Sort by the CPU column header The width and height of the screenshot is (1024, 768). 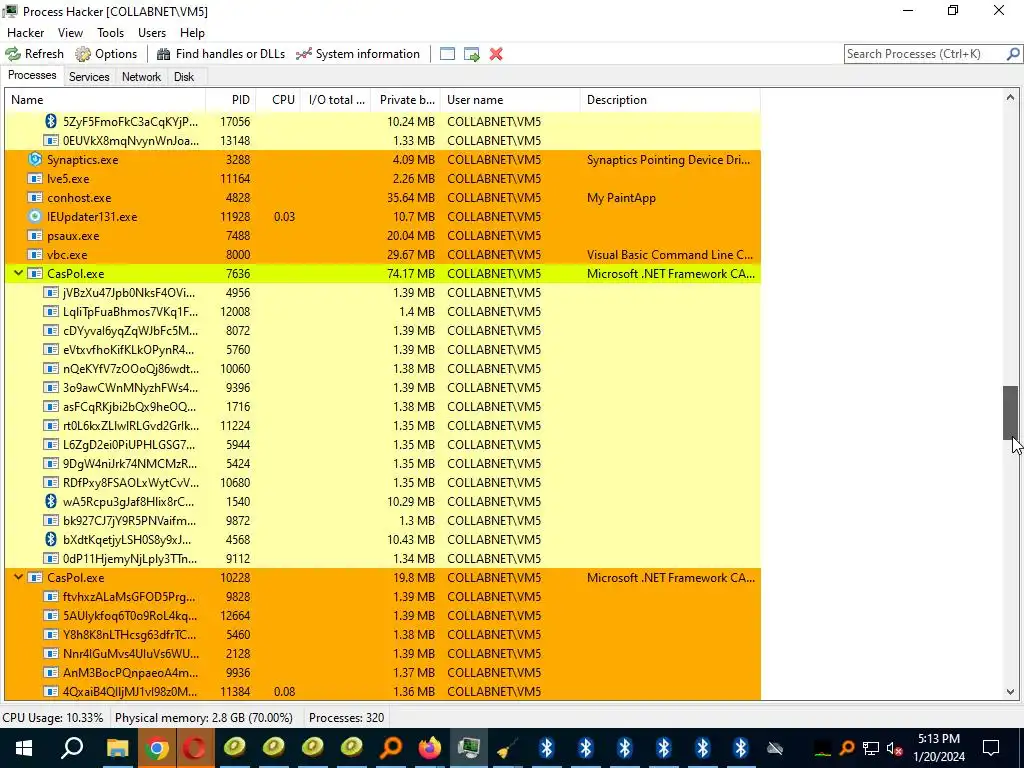point(278,100)
